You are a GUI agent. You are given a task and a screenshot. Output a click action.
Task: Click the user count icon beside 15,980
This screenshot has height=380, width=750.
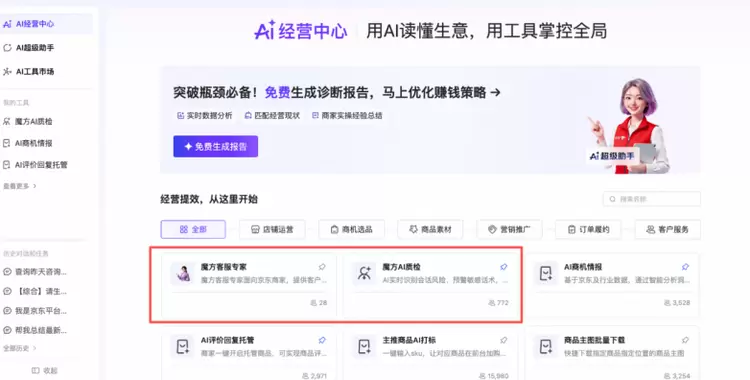click(x=483, y=376)
